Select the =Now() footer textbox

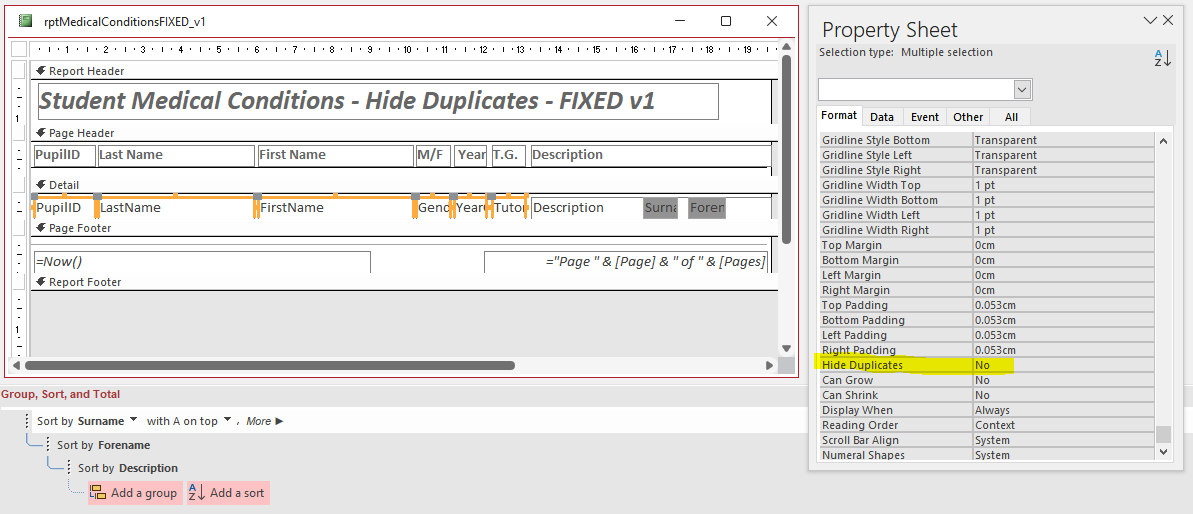click(202, 262)
